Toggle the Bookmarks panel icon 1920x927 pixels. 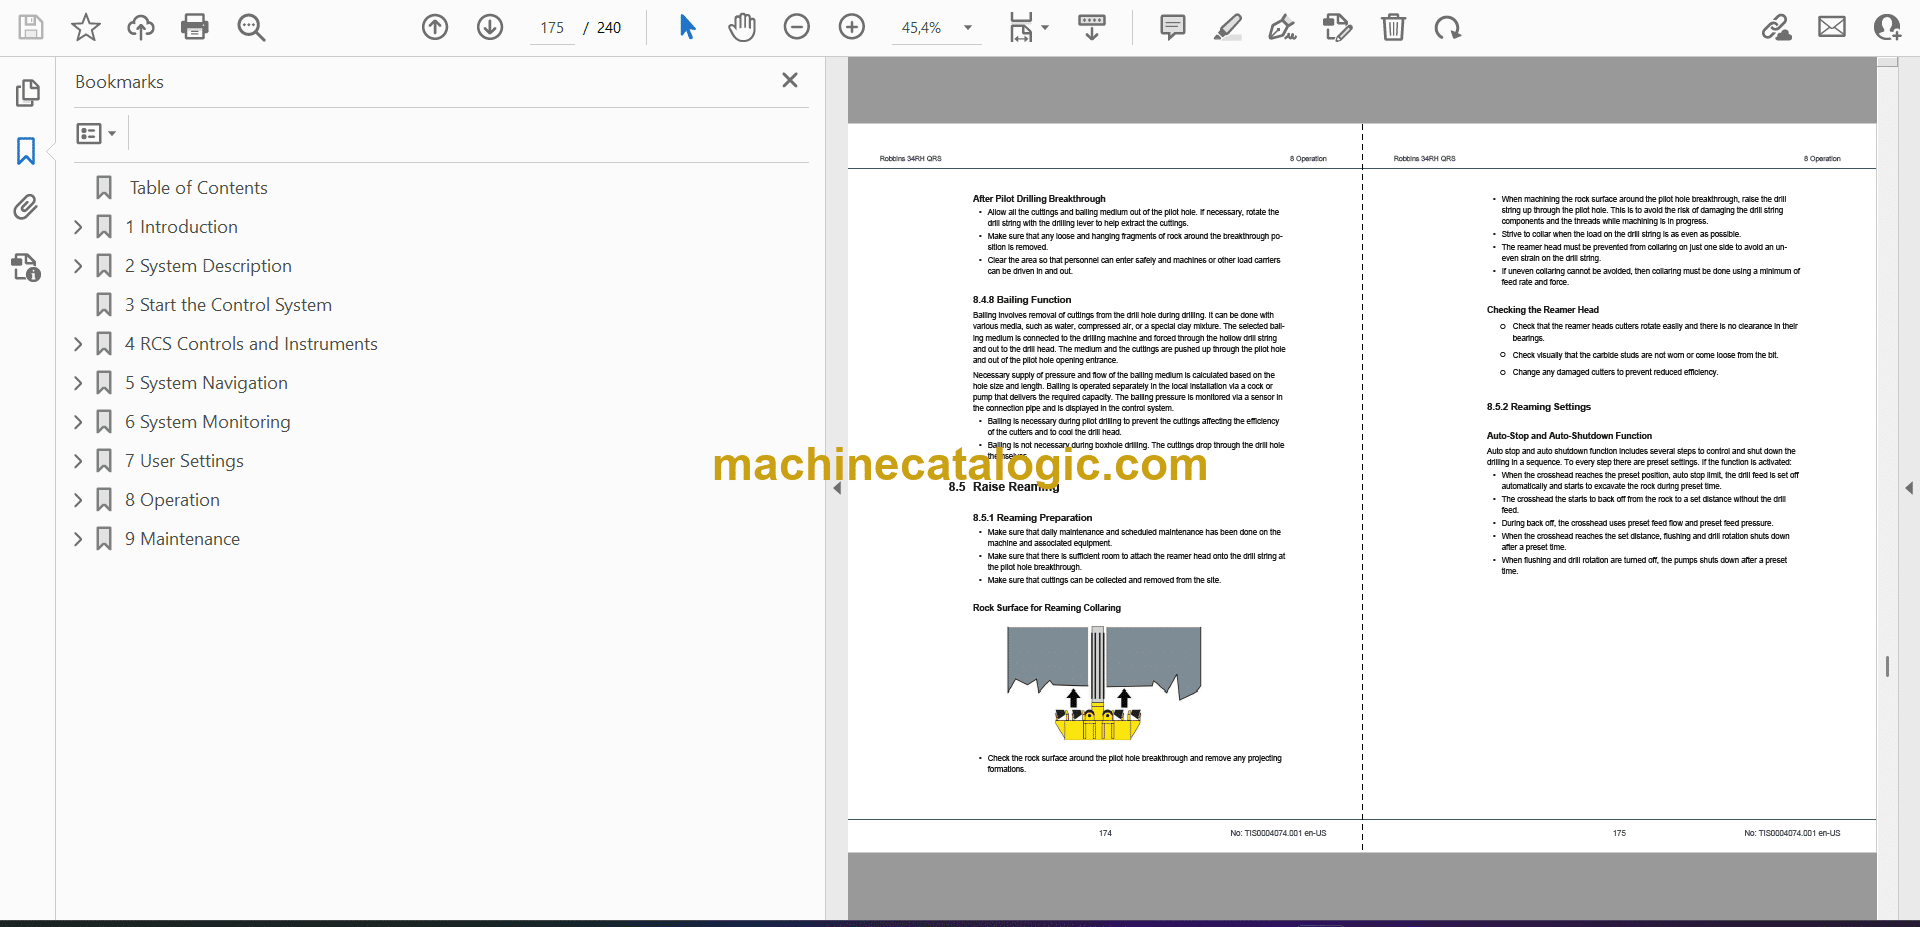[x=26, y=151]
